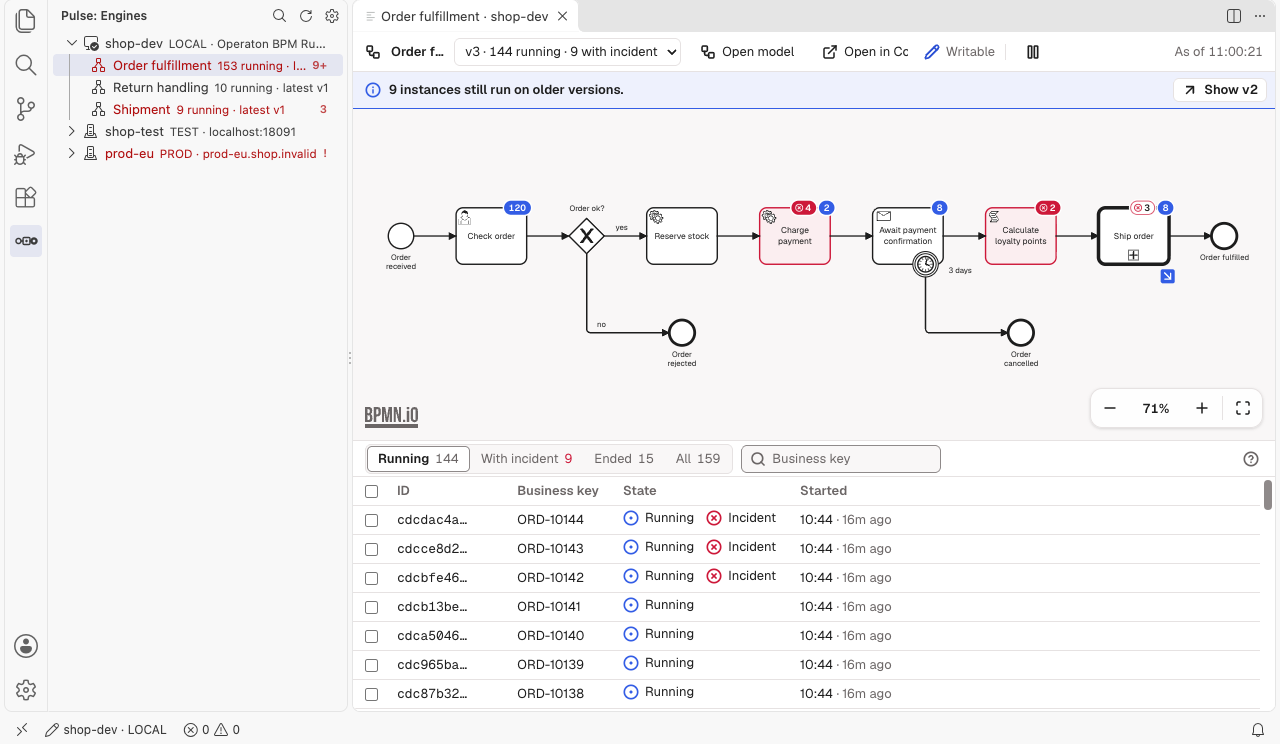Select Return handling process in tree
The image size is (1280, 744).
click(x=198, y=87)
